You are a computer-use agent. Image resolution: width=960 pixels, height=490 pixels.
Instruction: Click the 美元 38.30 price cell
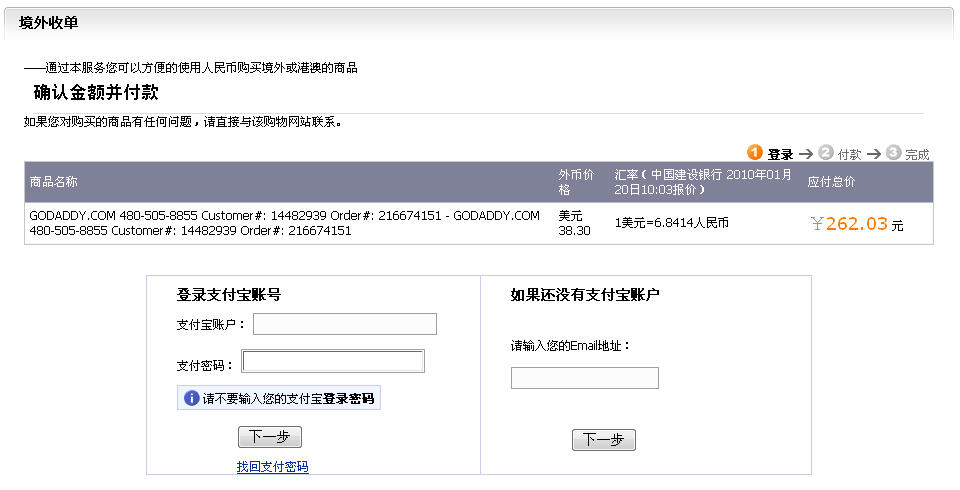pyautogui.click(x=574, y=223)
